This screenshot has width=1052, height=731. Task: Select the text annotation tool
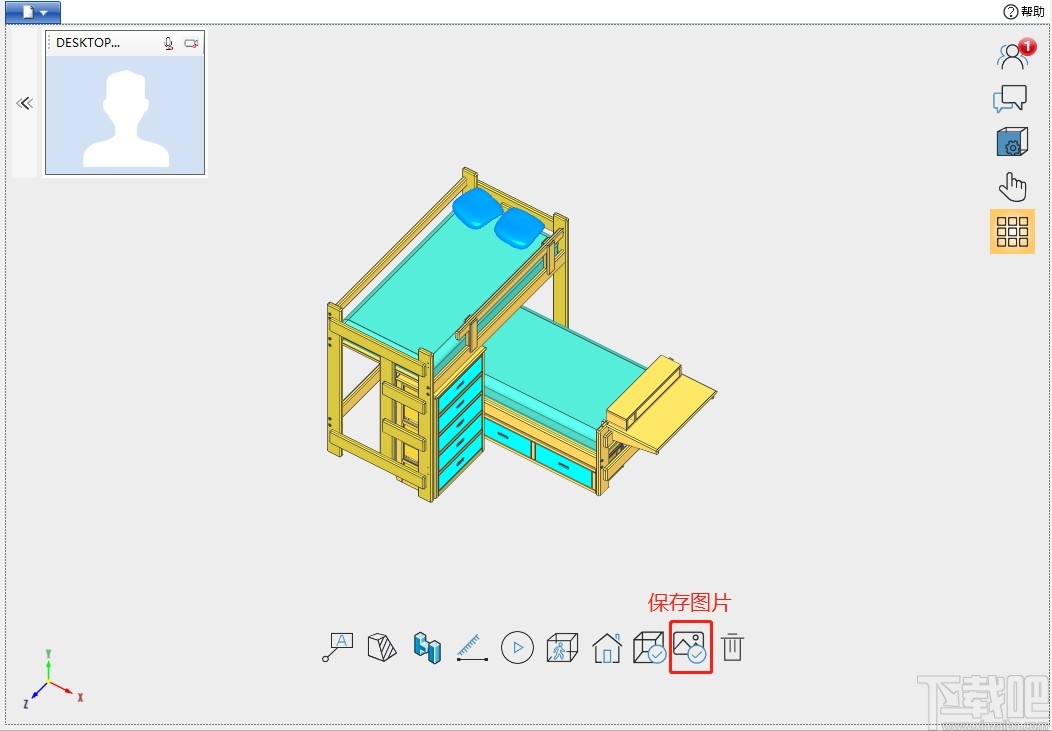click(337, 647)
